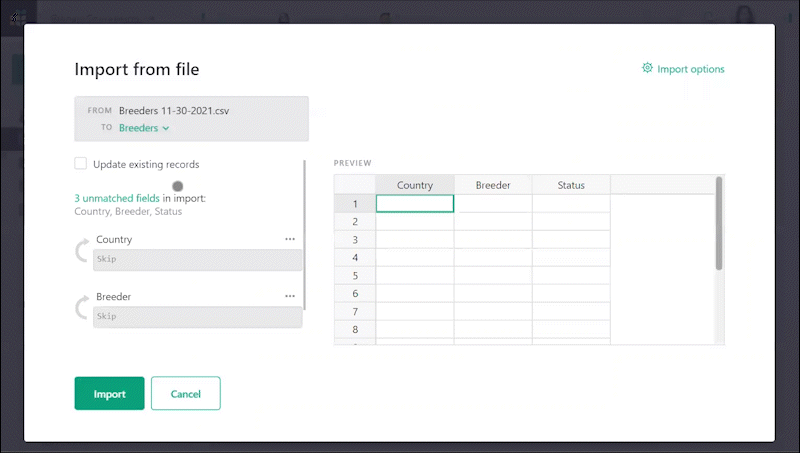Viewport: 800px width, 453px height.
Task: Click the Import options gear icon
Action: coord(647,69)
